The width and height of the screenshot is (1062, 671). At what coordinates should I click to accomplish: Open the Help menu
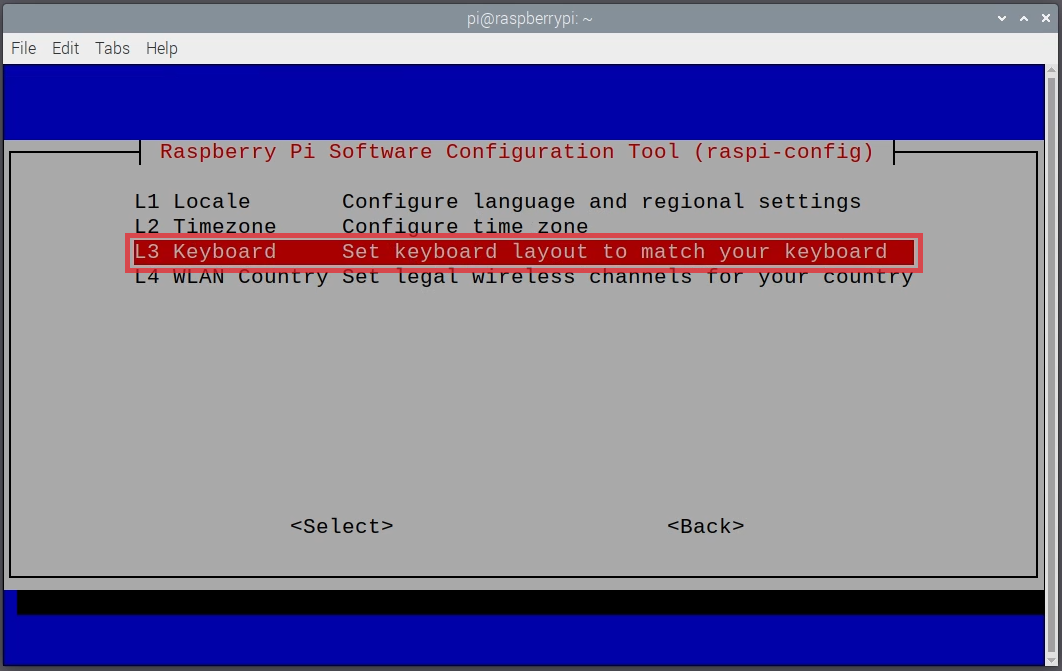[161, 48]
